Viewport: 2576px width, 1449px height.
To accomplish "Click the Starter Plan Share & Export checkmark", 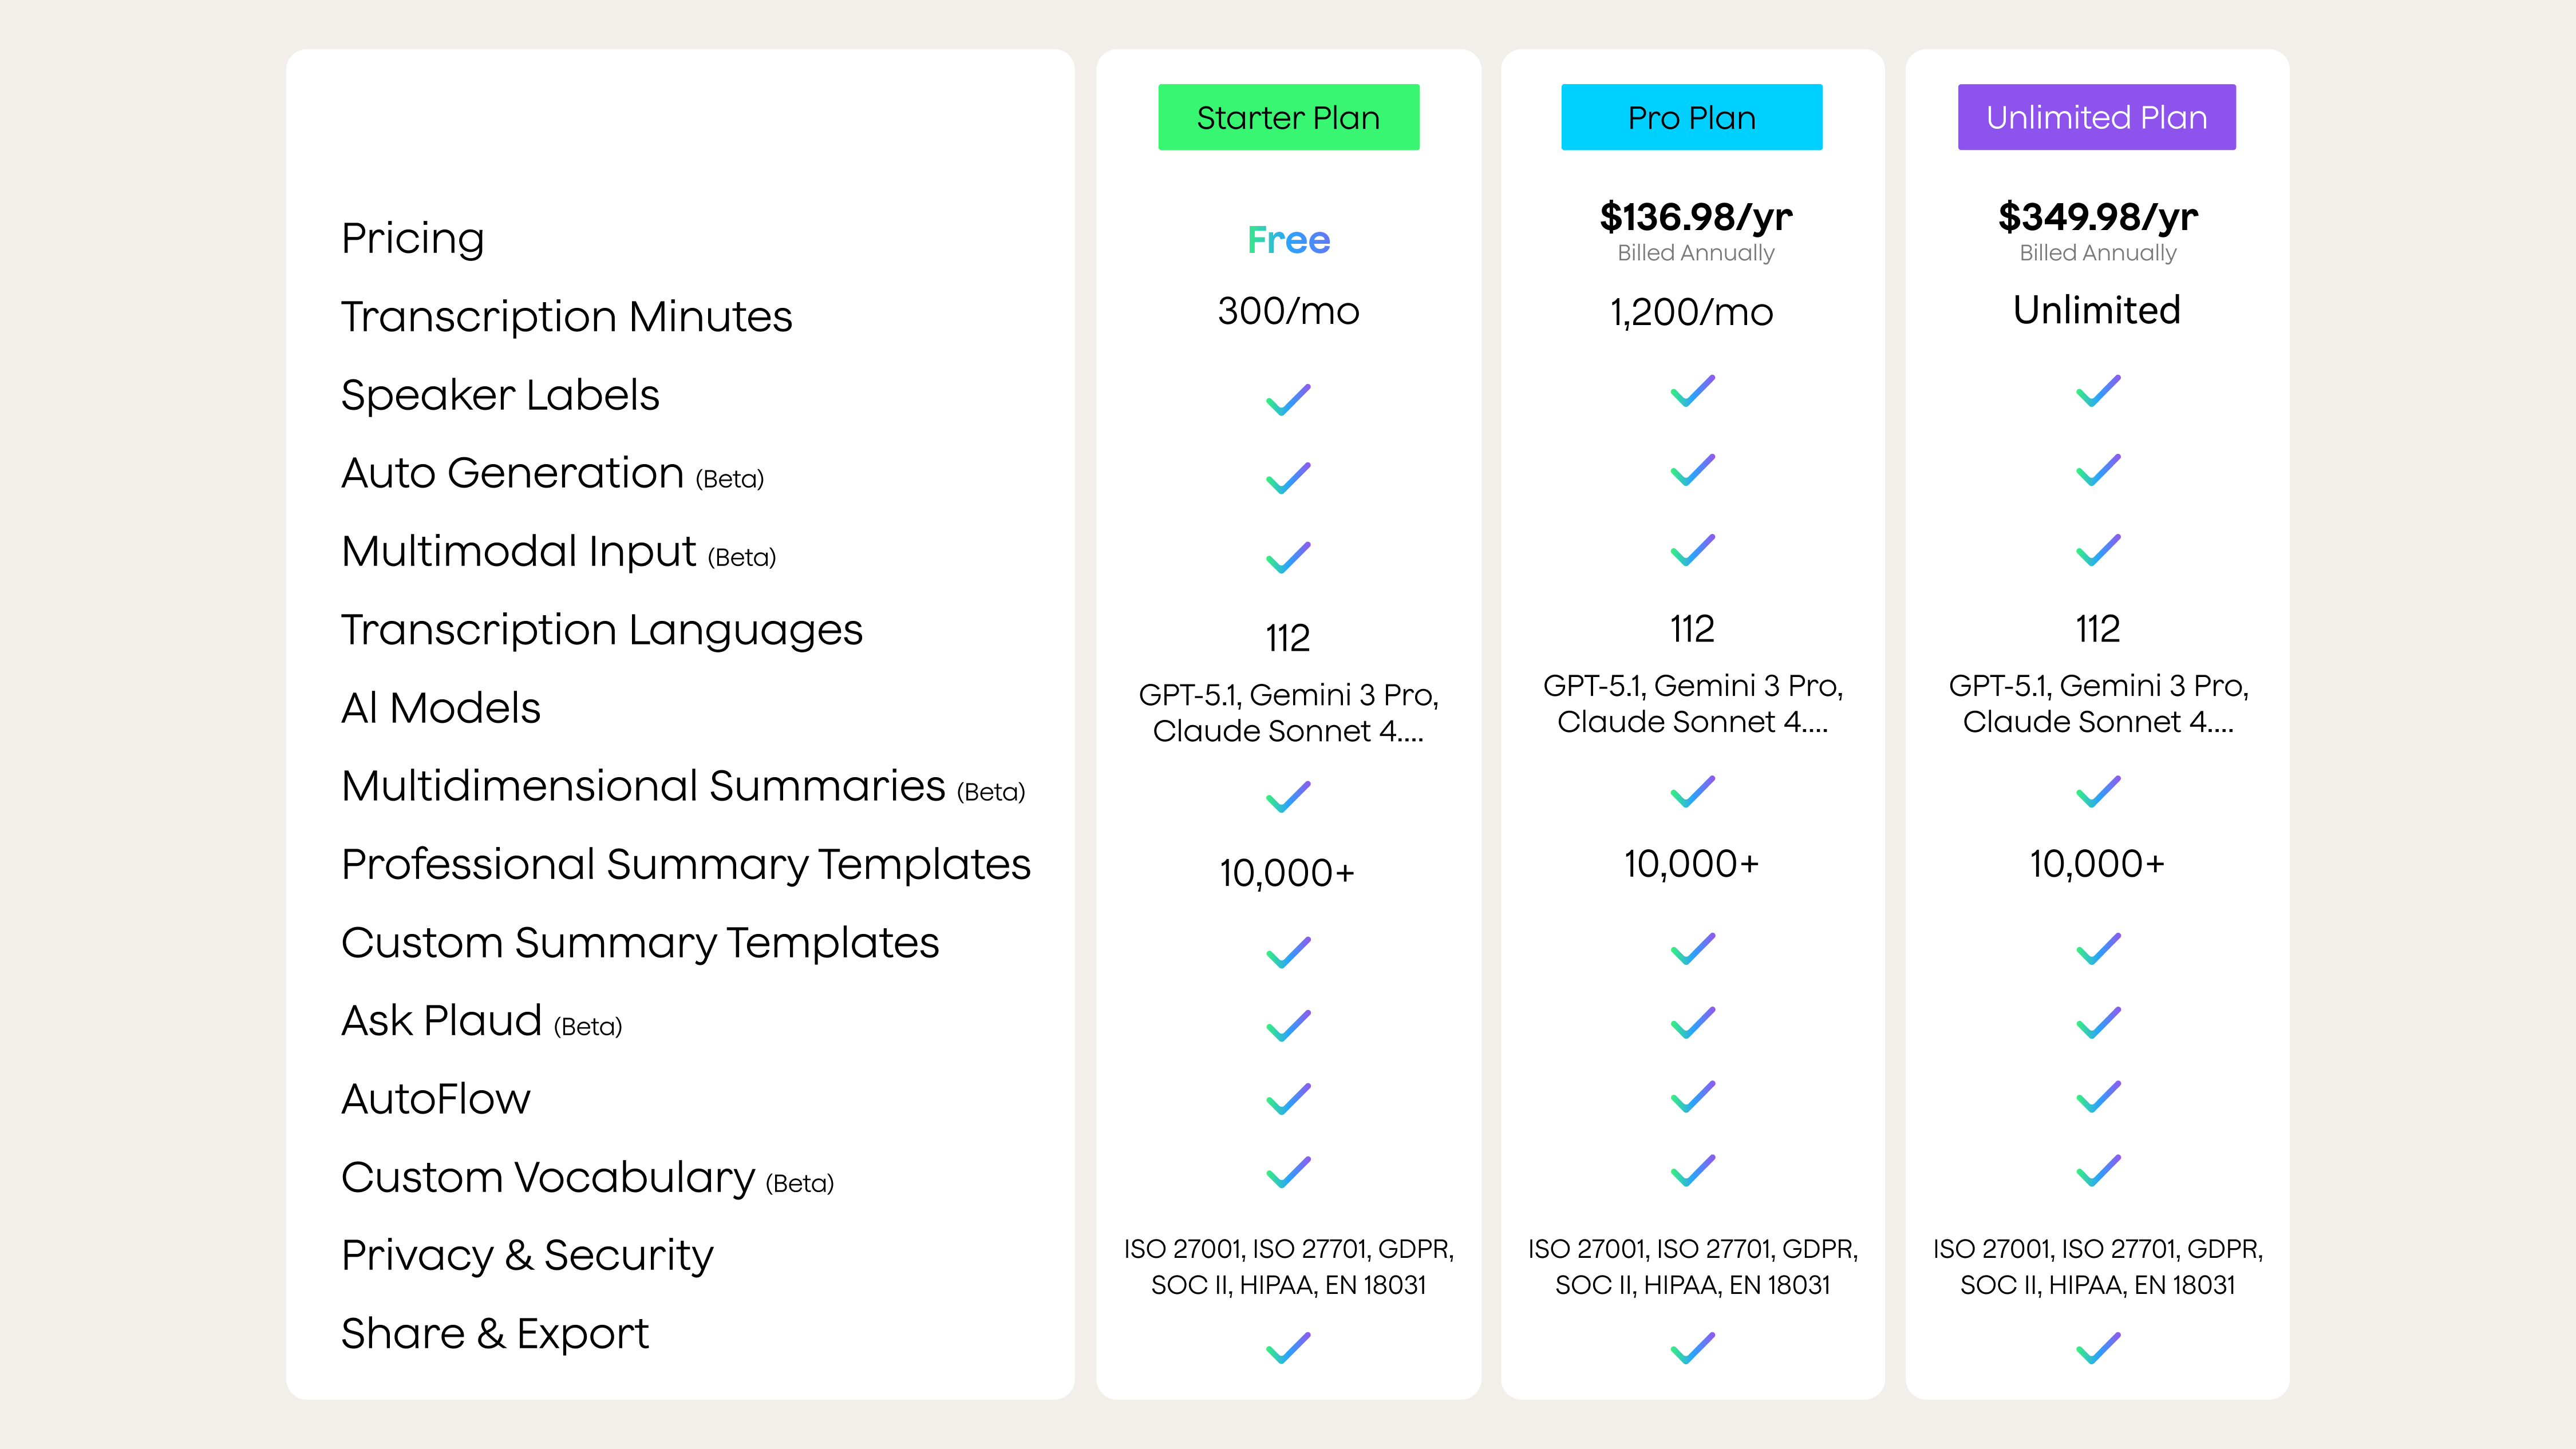I will pyautogui.click(x=1288, y=1348).
